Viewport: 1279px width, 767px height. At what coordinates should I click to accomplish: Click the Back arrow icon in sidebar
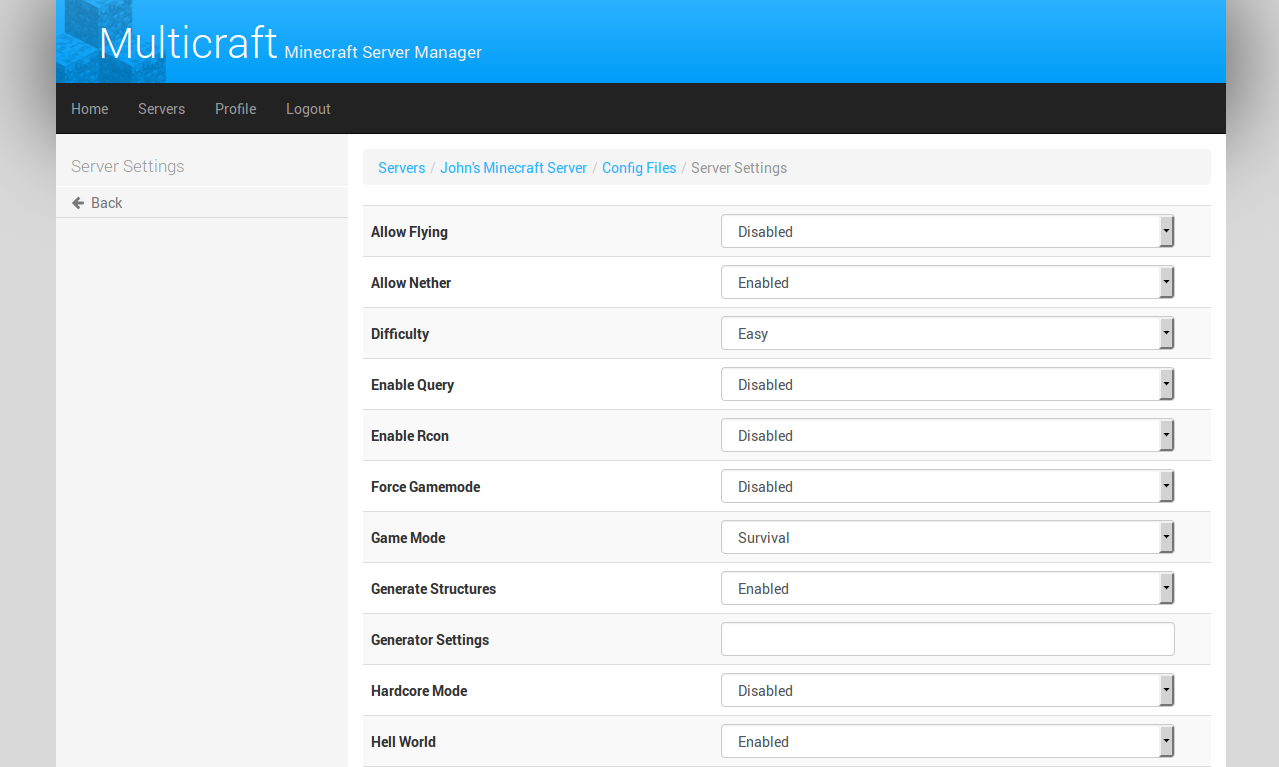tap(78, 203)
